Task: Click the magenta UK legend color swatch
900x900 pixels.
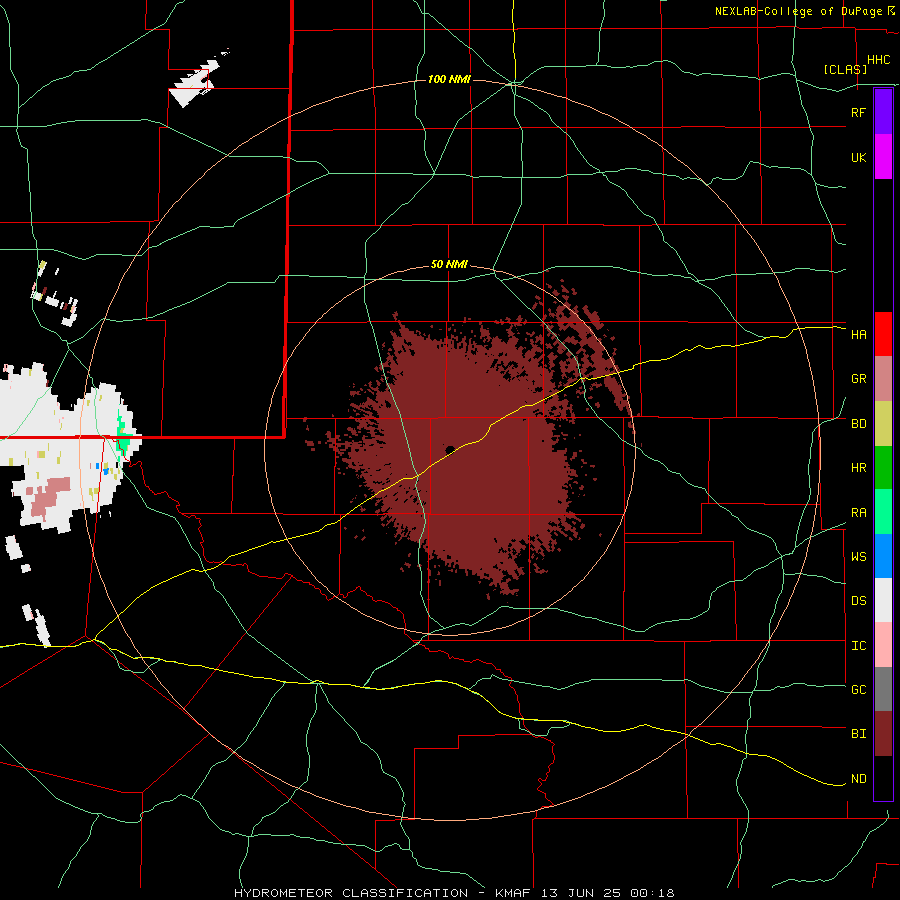Action: [883, 157]
